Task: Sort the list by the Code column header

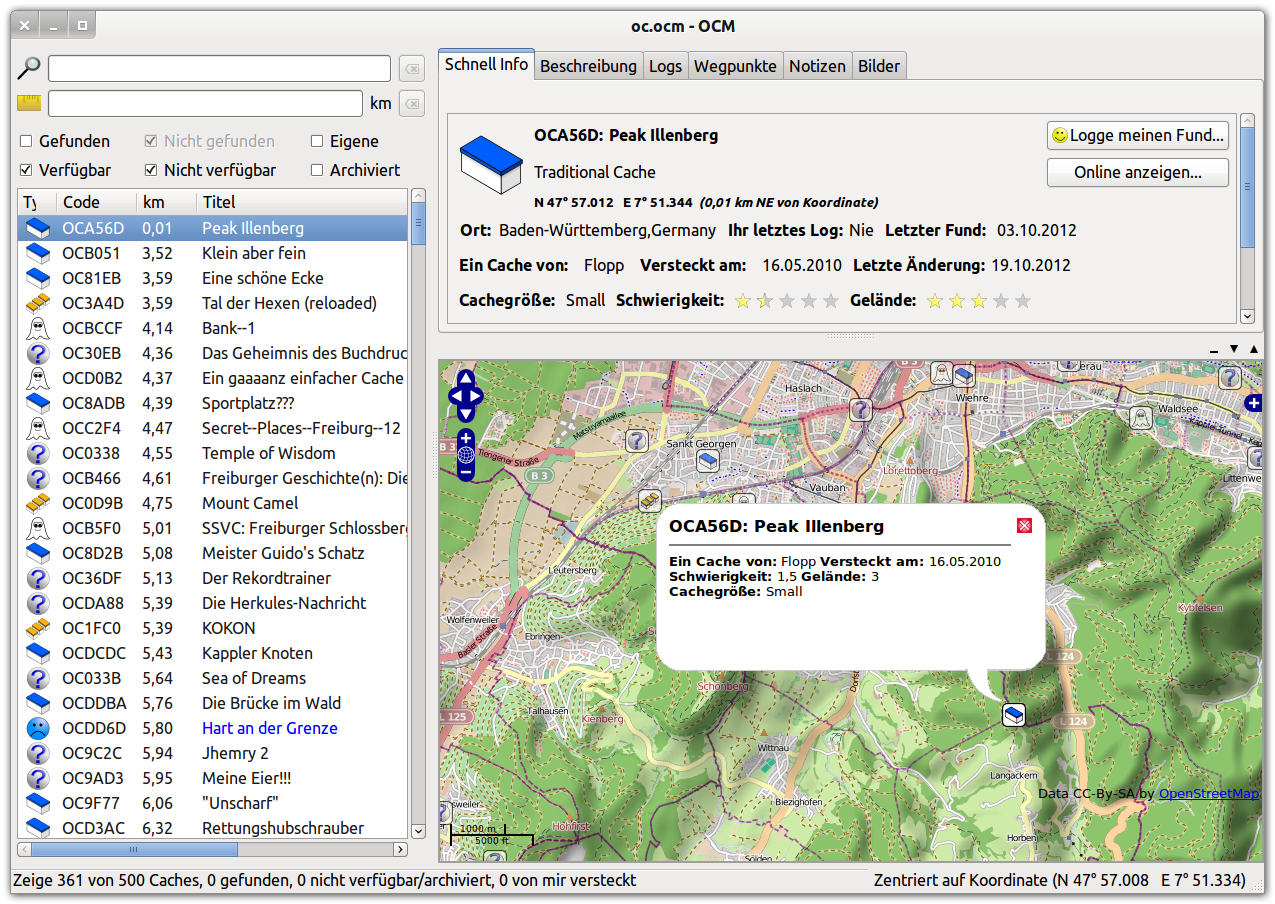Action: (96, 202)
